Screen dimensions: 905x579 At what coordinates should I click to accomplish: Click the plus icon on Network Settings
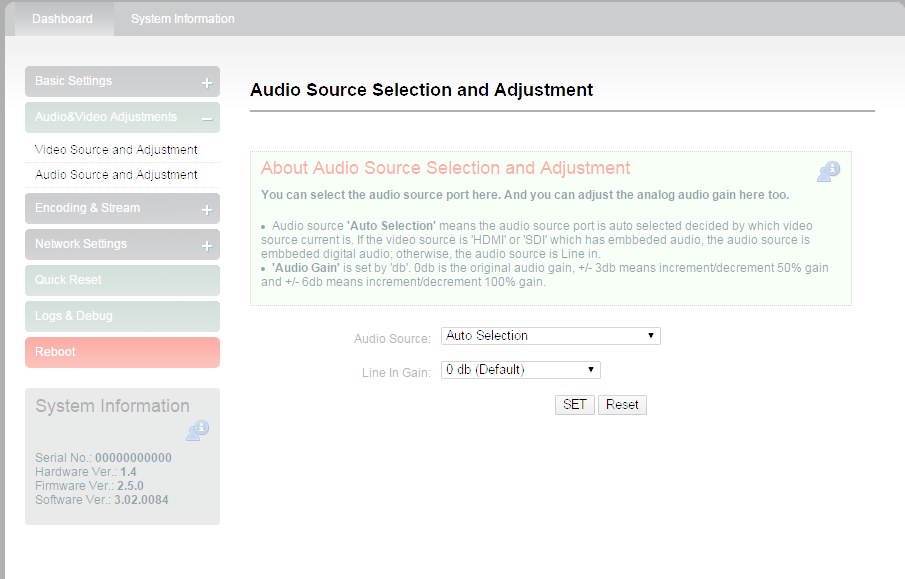207,246
